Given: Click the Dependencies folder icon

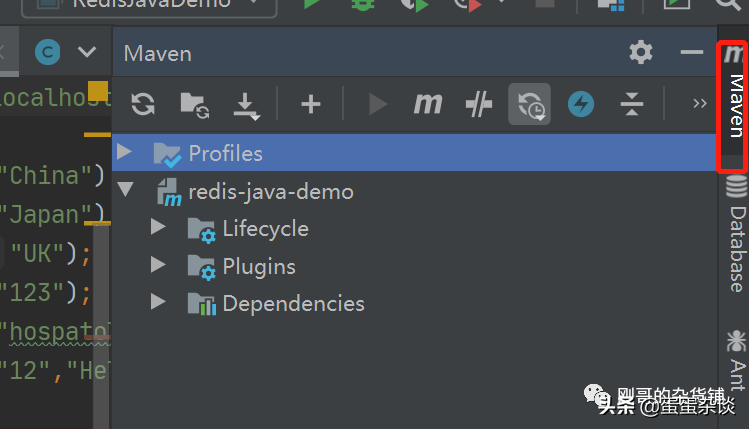Looking at the screenshot, I should pyautogui.click(x=202, y=304).
